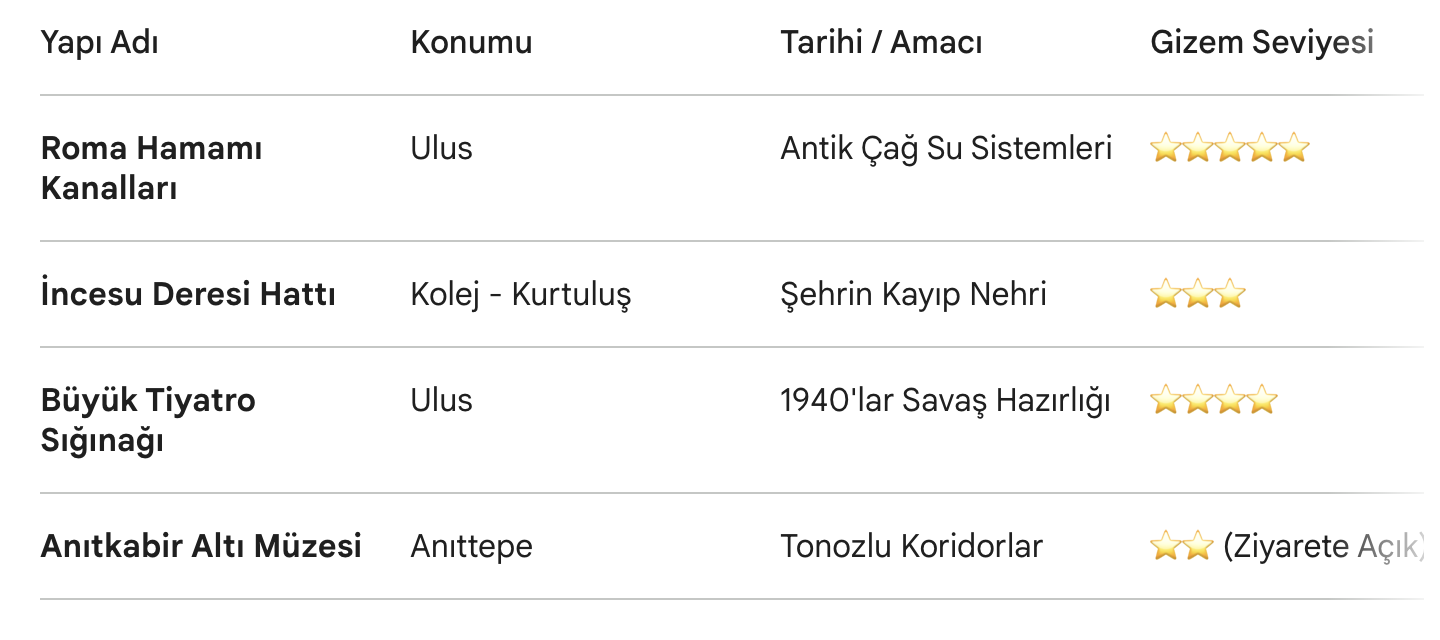Click the "Yapı Adı" column header
Image resolution: width=1440 pixels, height=640 pixels.
pos(100,43)
